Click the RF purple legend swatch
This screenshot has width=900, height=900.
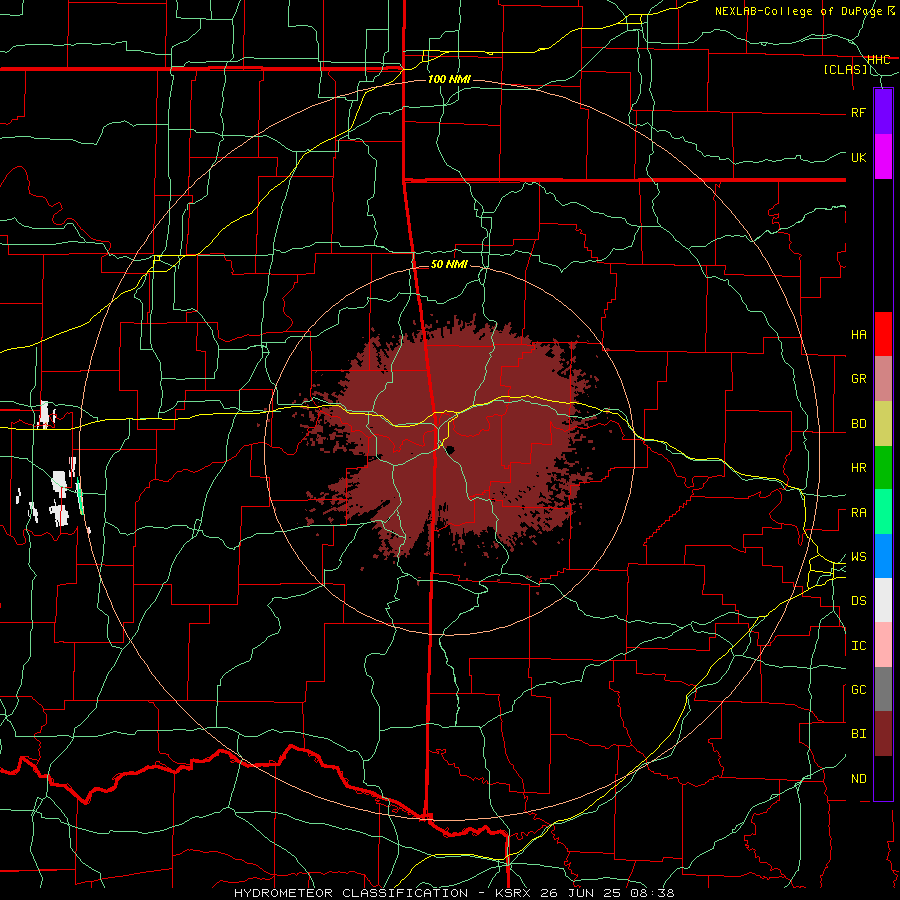coord(883,112)
